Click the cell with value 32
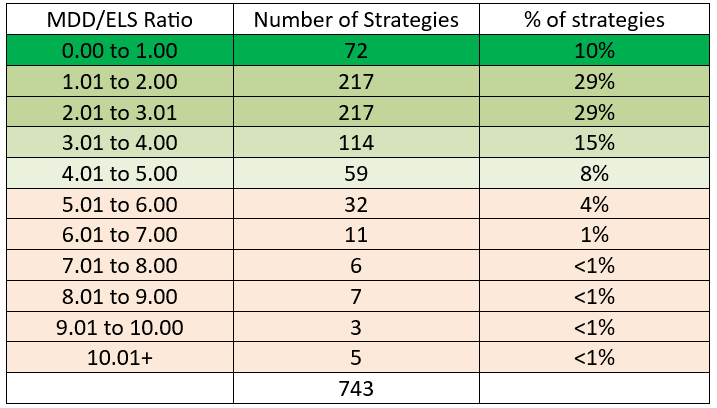This screenshot has height=408, width=717. (x=356, y=204)
